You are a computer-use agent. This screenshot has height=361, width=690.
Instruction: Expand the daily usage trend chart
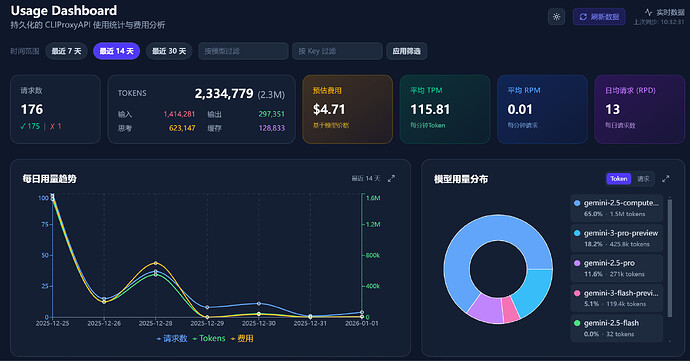[x=391, y=179]
